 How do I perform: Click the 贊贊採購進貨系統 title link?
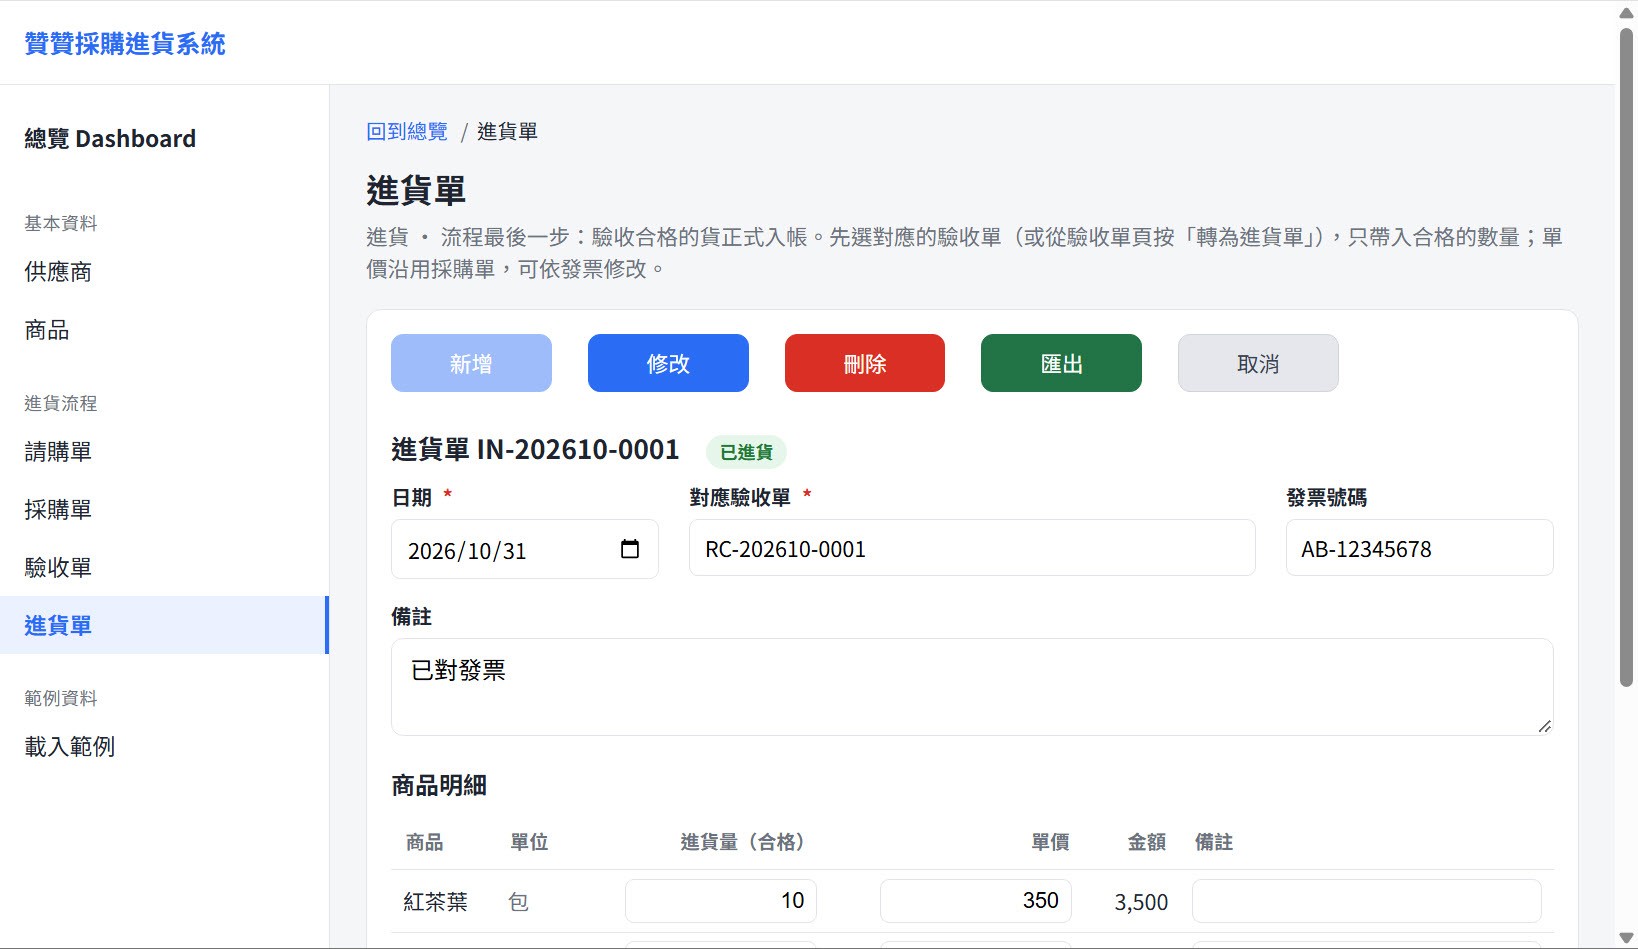pyautogui.click(x=125, y=44)
